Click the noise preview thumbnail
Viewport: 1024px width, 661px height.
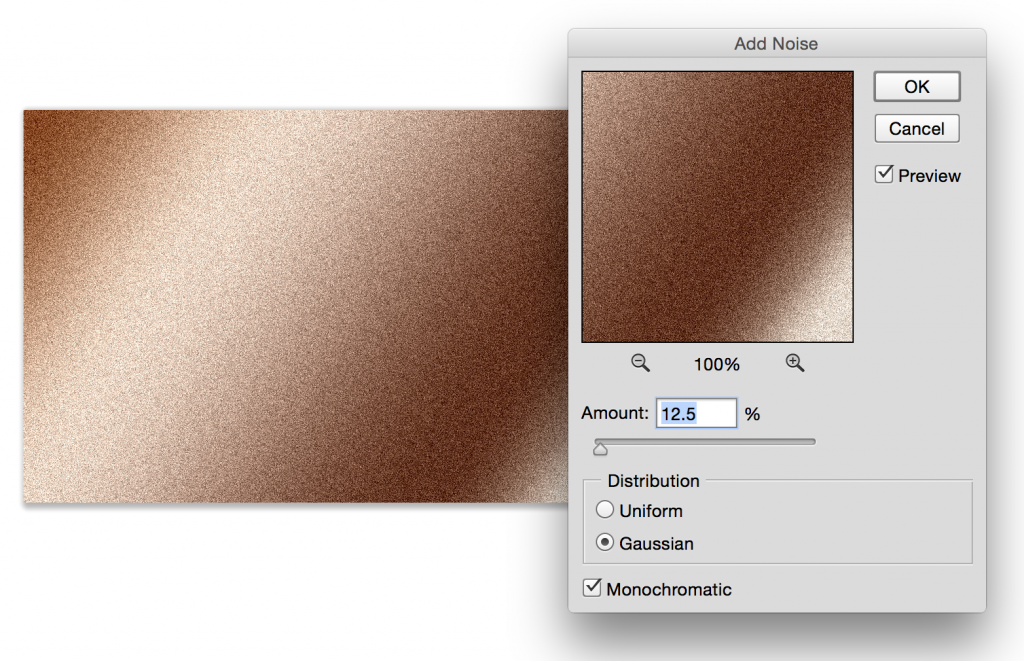tap(716, 205)
